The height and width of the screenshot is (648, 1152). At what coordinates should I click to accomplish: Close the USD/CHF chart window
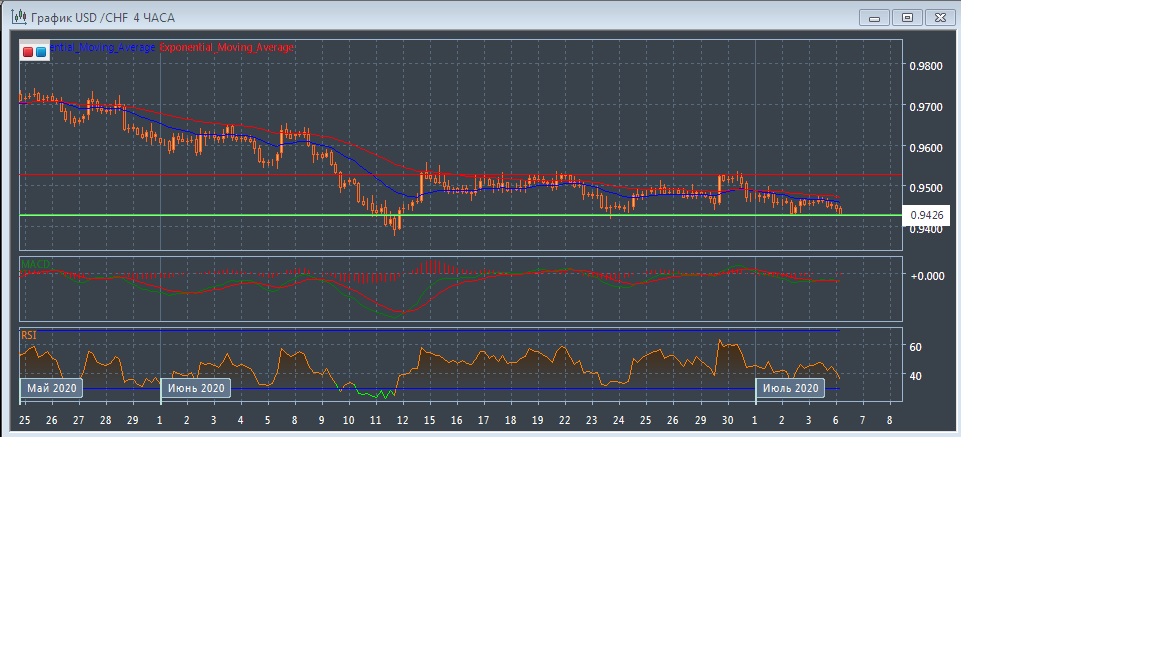(940, 18)
